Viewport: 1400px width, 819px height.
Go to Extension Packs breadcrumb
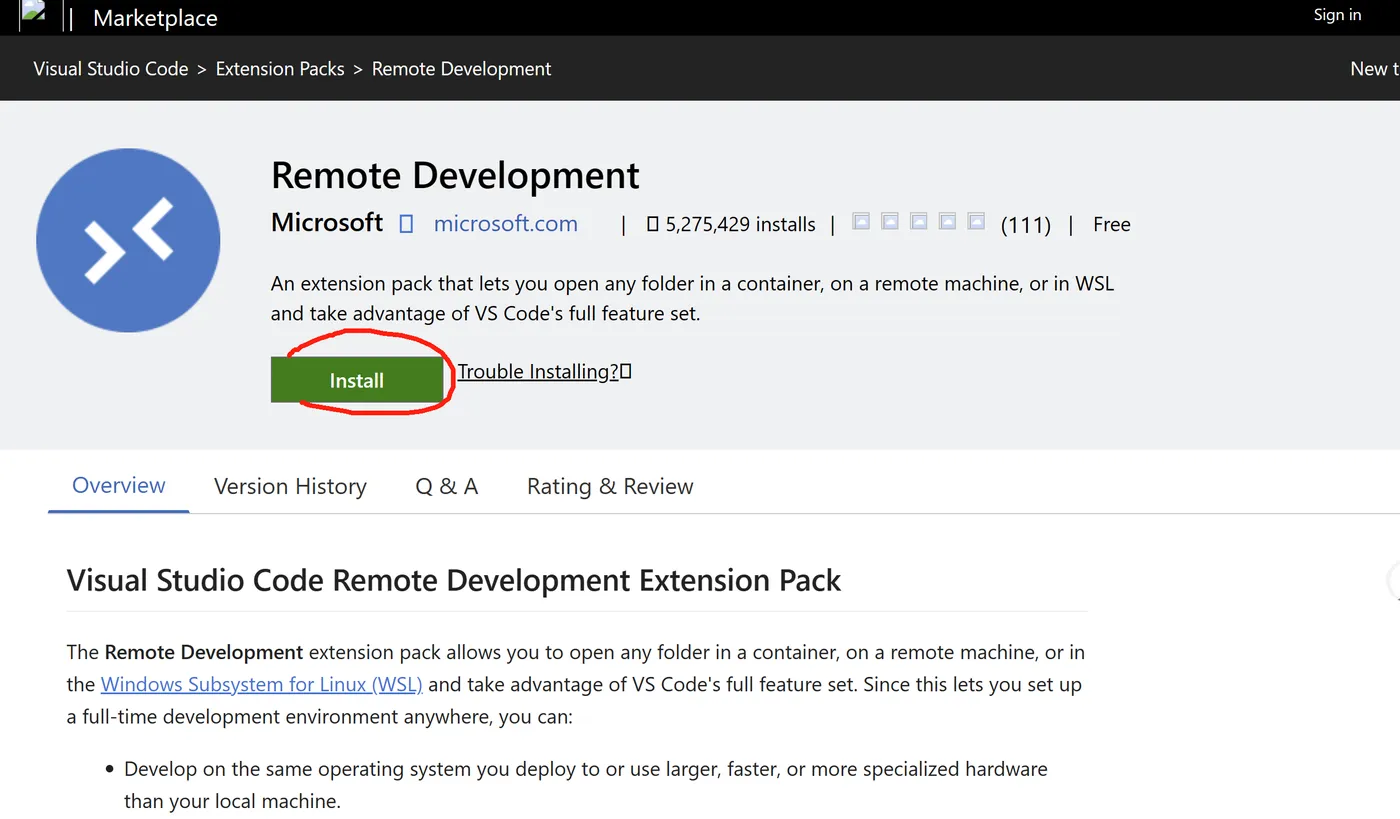[280, 69]
